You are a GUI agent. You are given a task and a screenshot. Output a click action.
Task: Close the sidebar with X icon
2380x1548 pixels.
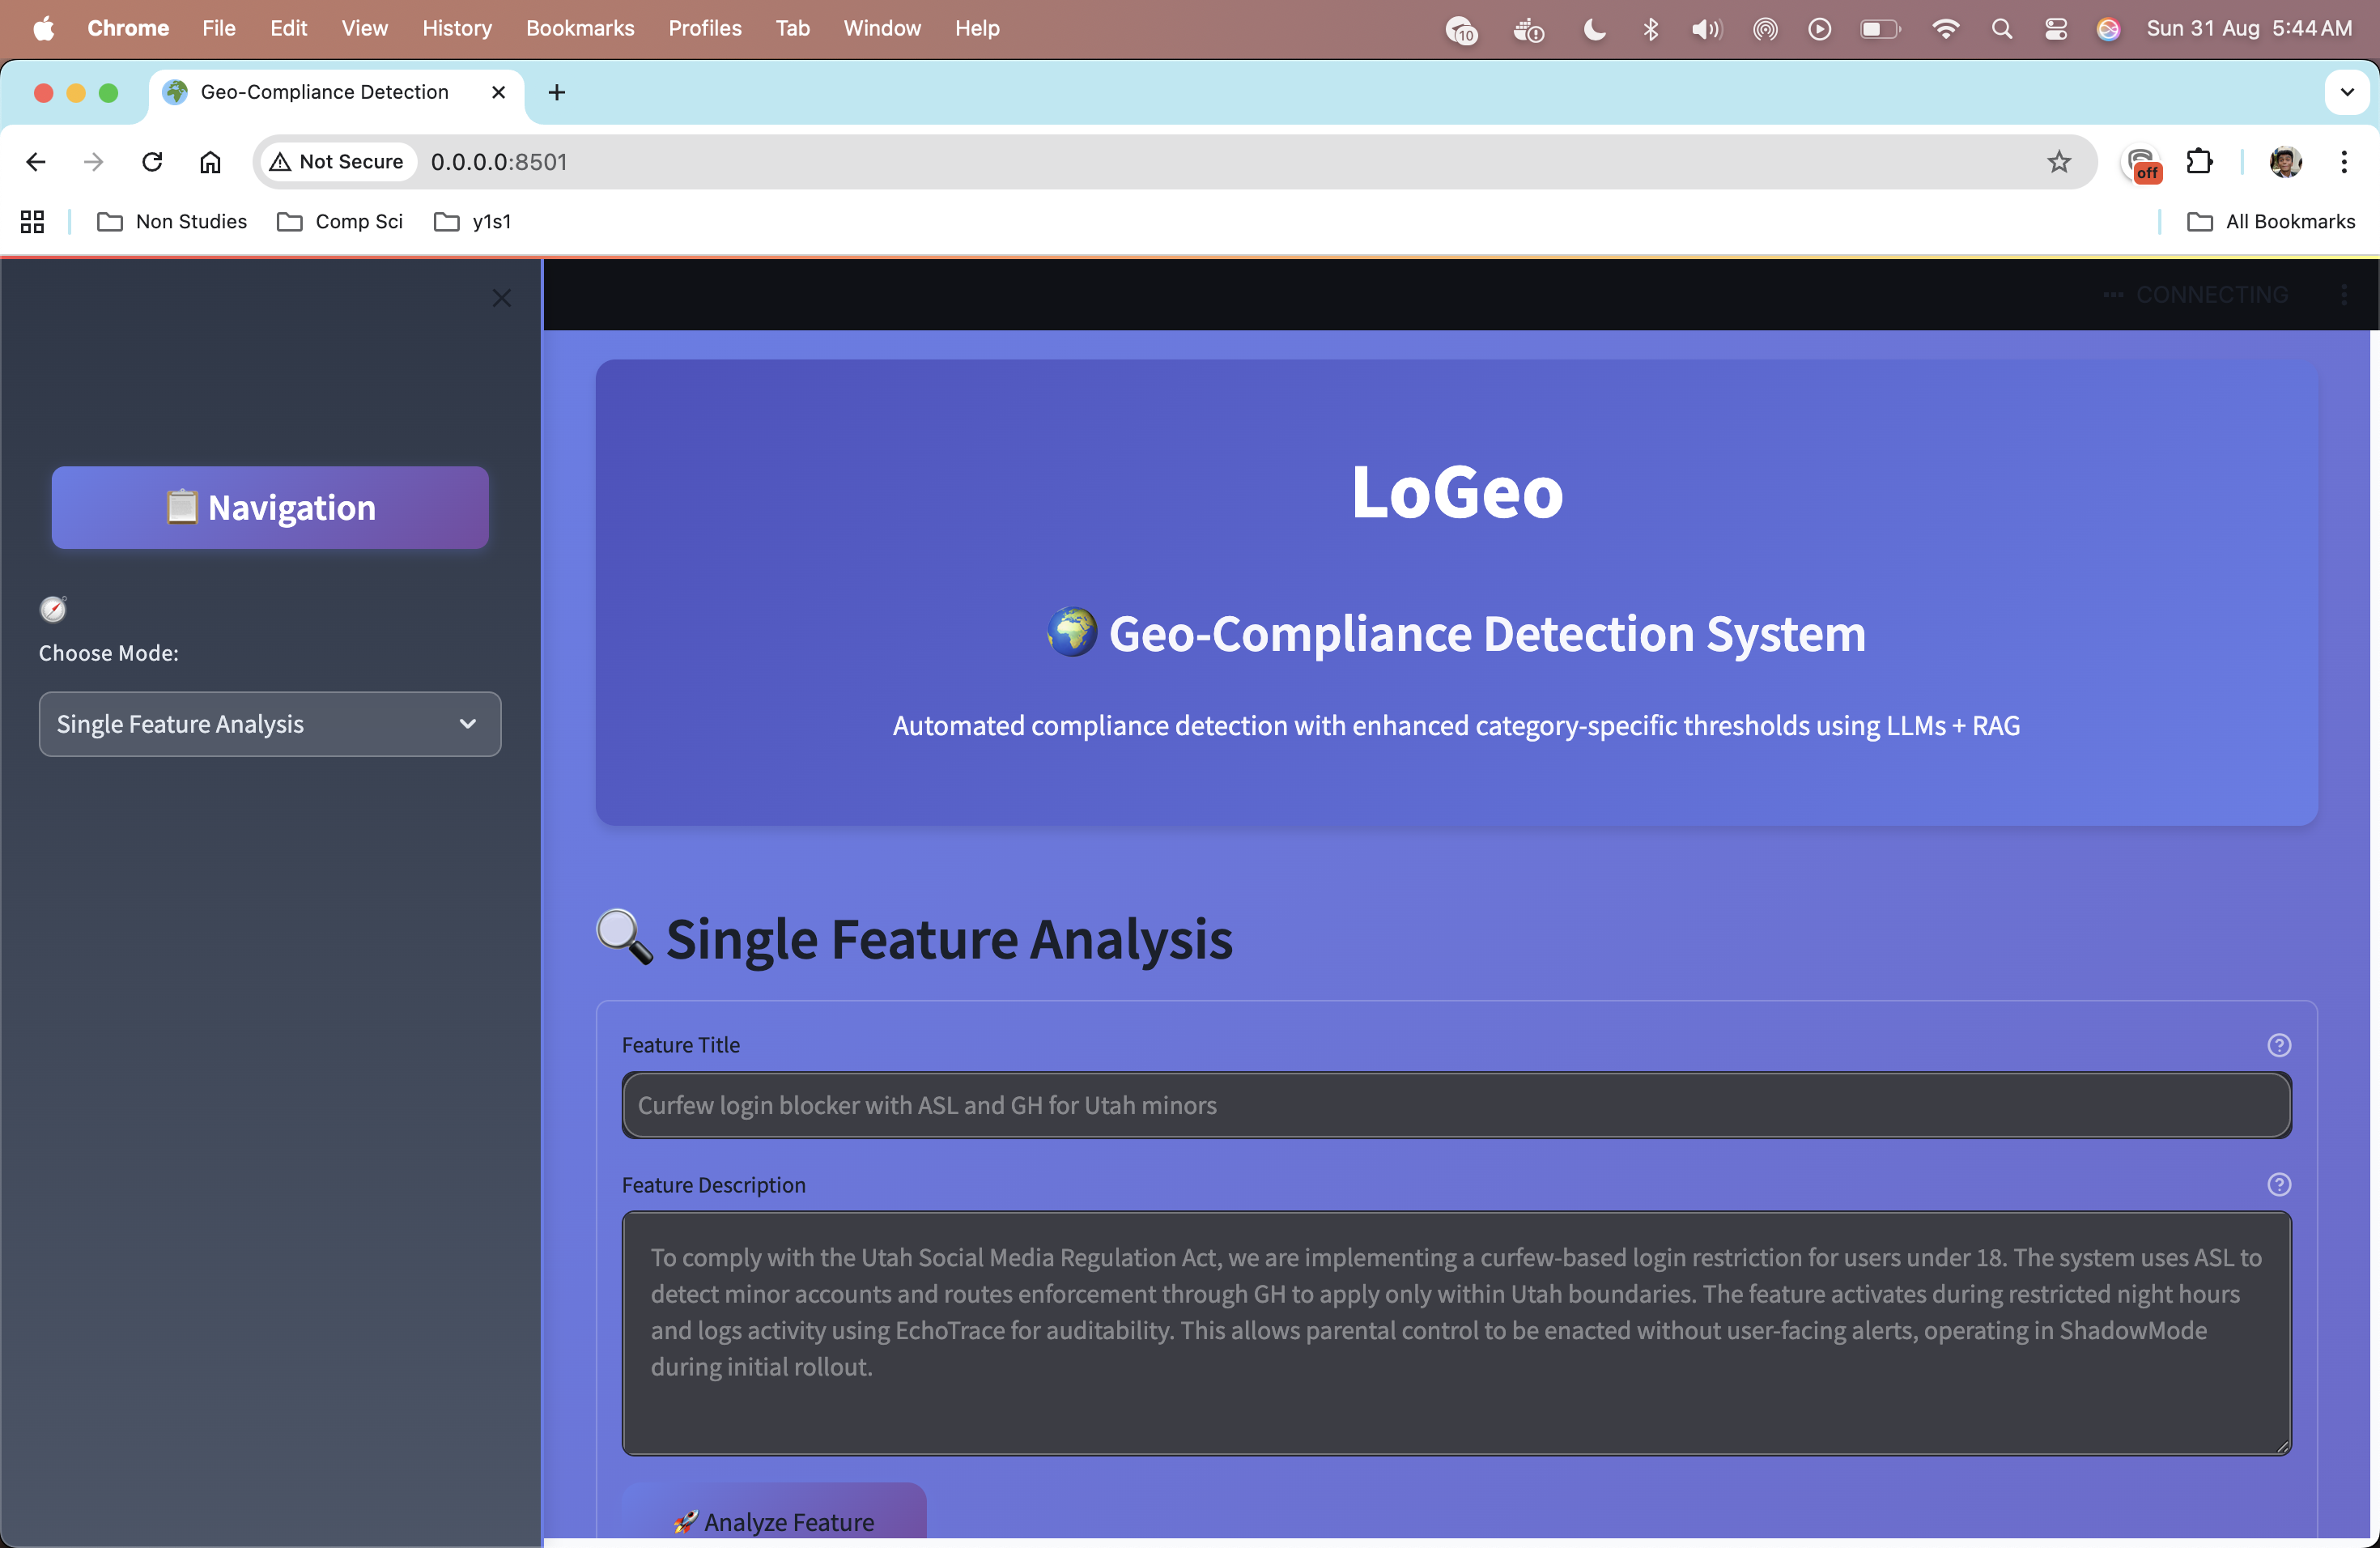click(501, 298)
